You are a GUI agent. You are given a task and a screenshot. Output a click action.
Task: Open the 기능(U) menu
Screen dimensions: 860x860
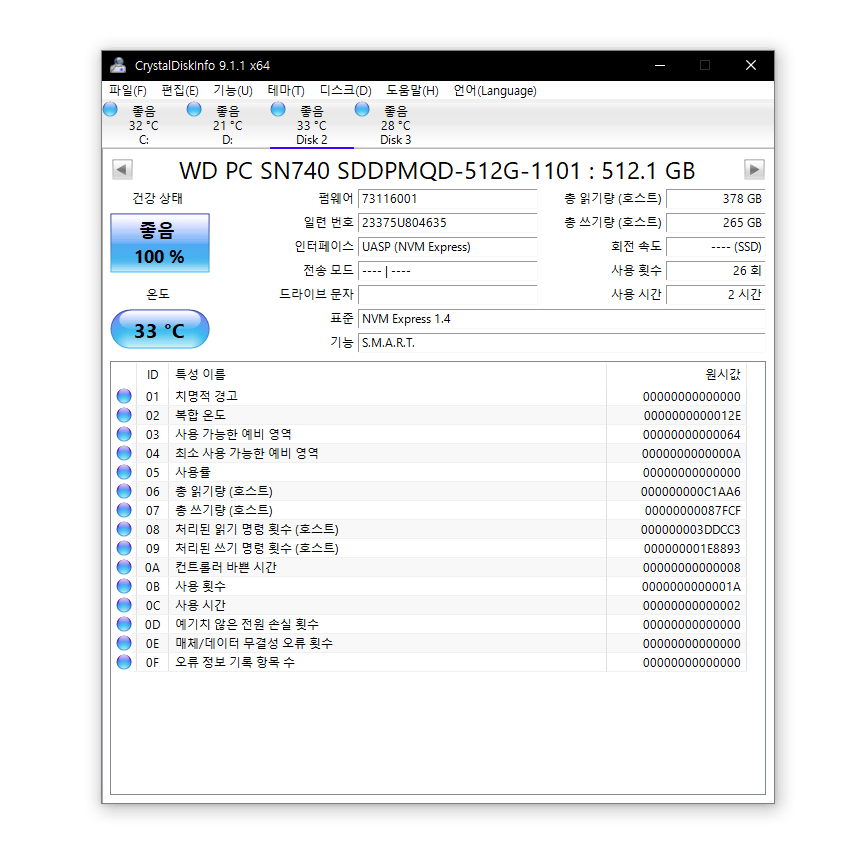233,90
